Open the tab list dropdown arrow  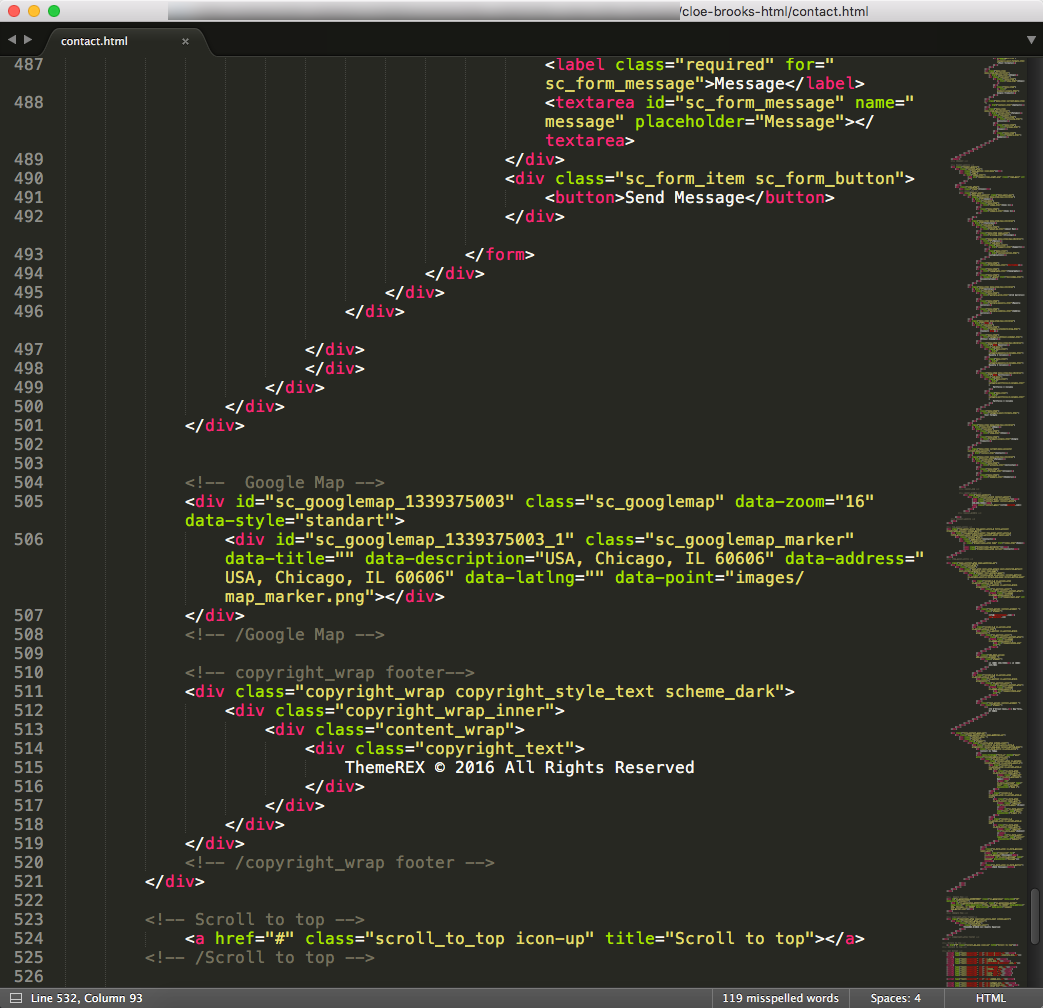pyautogui.click(x=1031, y=40)
